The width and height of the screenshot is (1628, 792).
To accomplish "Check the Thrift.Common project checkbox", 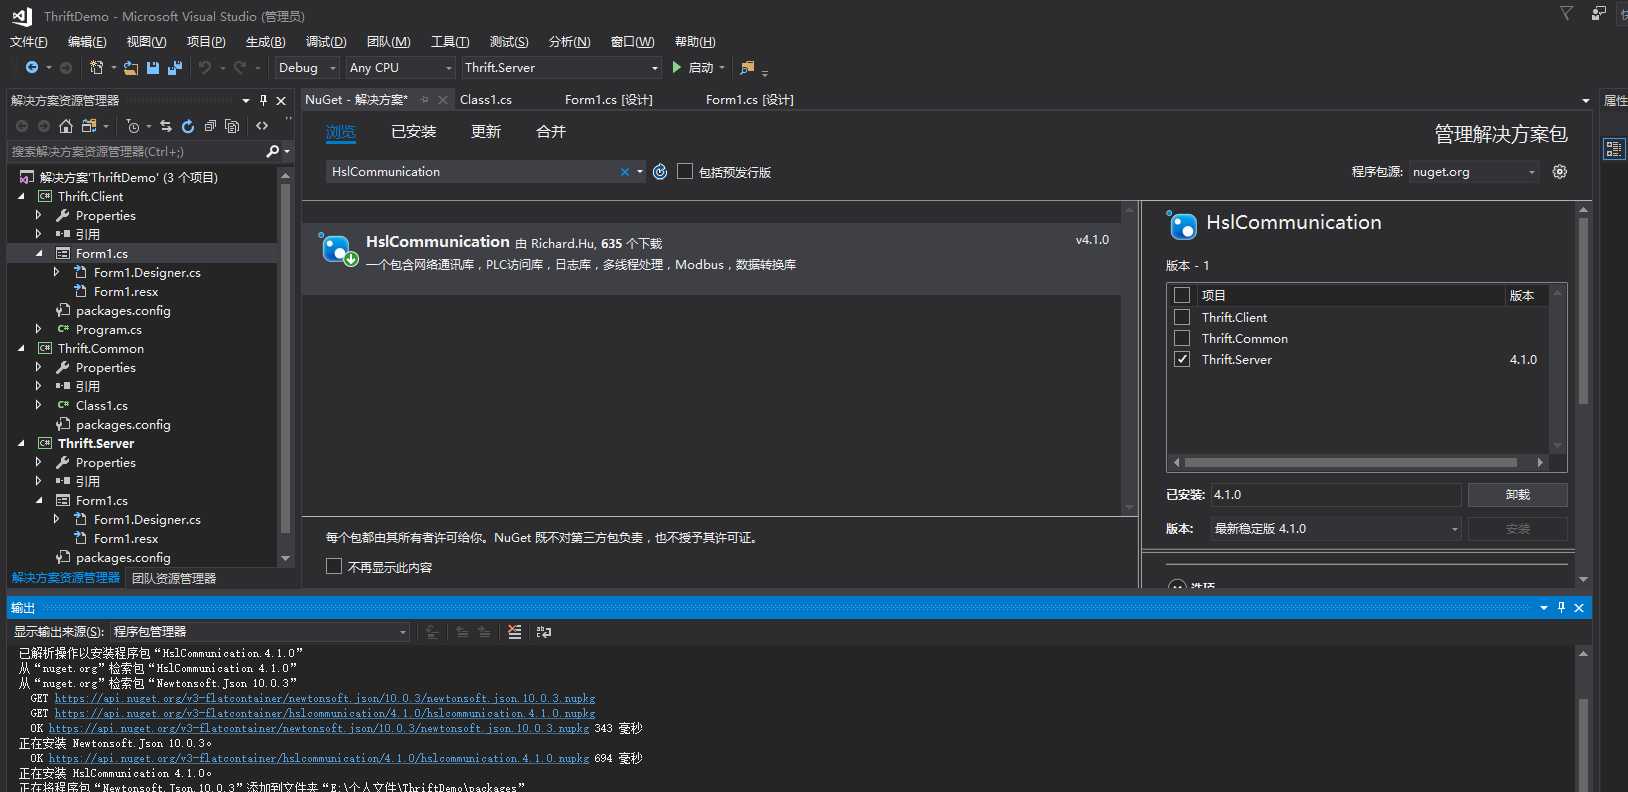I will 1182,338.
